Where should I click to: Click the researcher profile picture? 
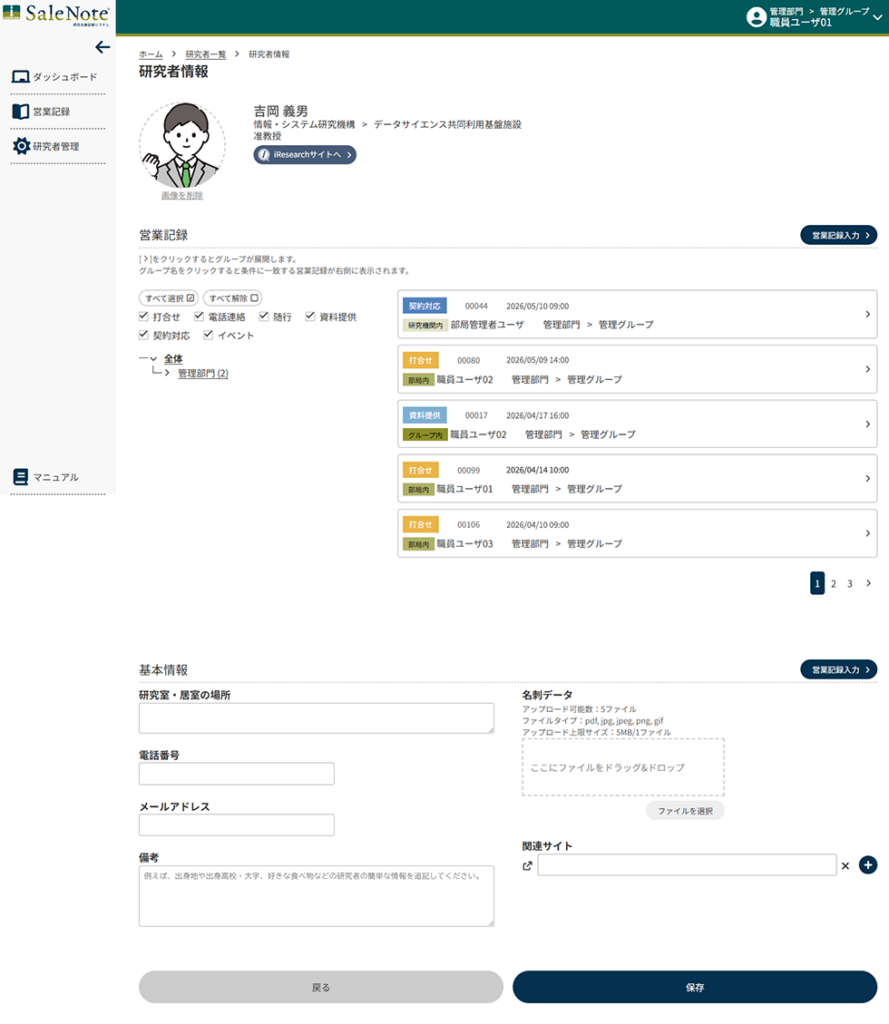(182, 144)
